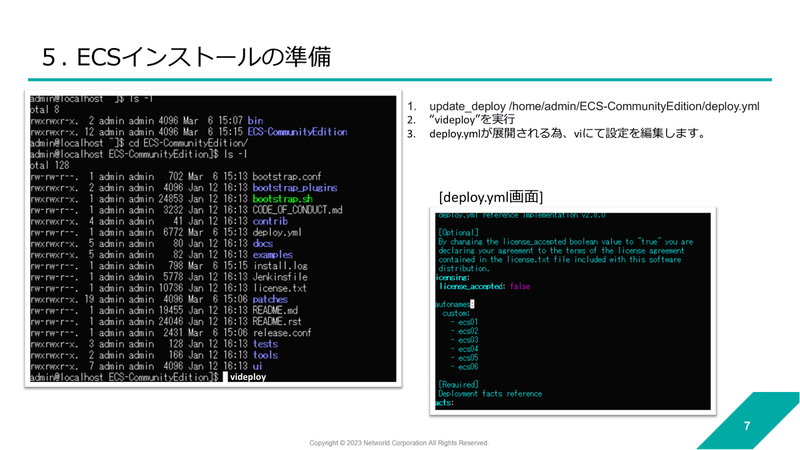Screen dimensions: 800x450
Task: Click the "bin" directory entry in terminal
Action: coord(255,121)
